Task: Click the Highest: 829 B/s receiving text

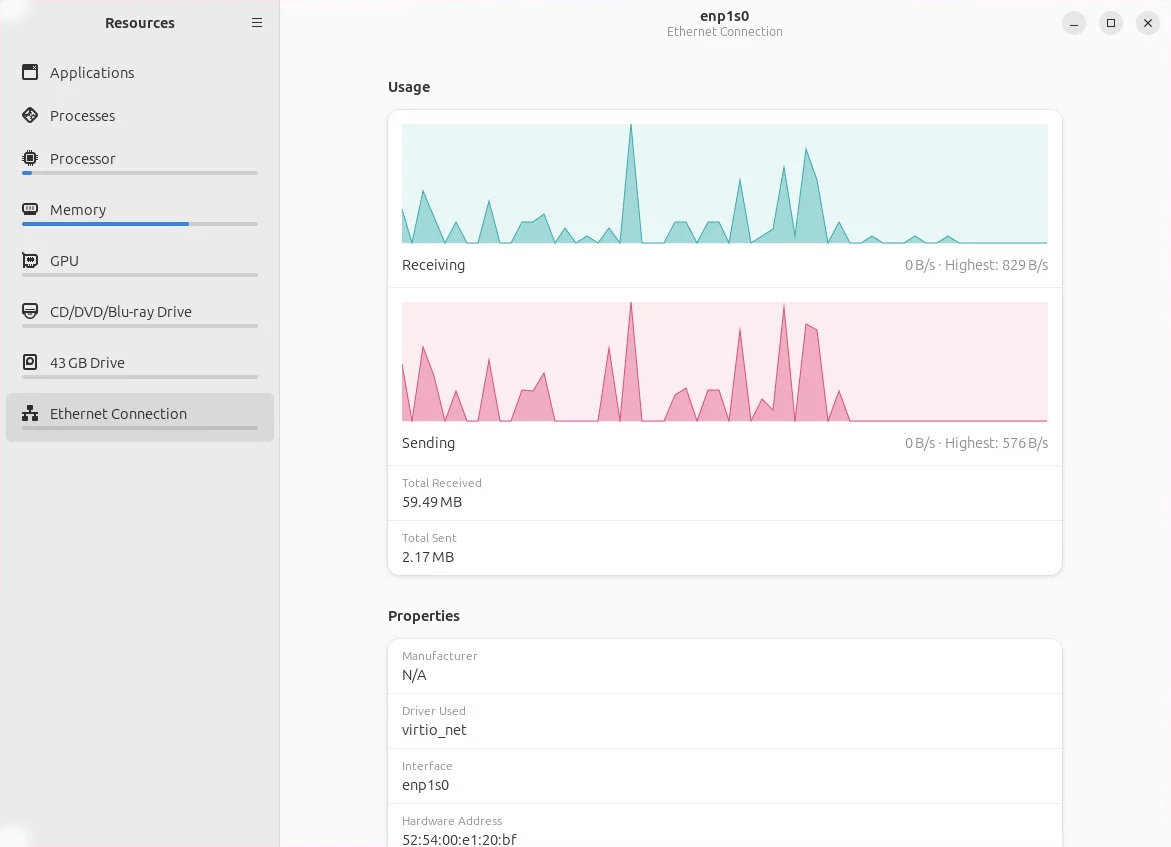Action: 996,265
